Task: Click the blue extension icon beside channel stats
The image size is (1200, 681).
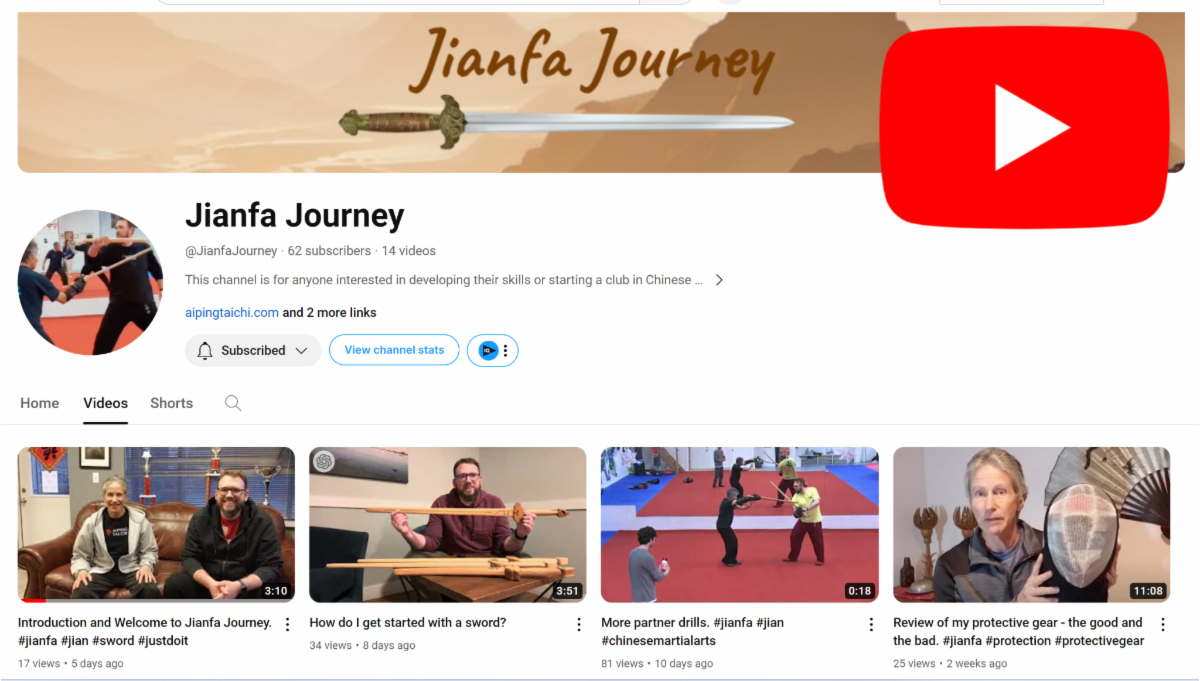Action: pos(488,350)
